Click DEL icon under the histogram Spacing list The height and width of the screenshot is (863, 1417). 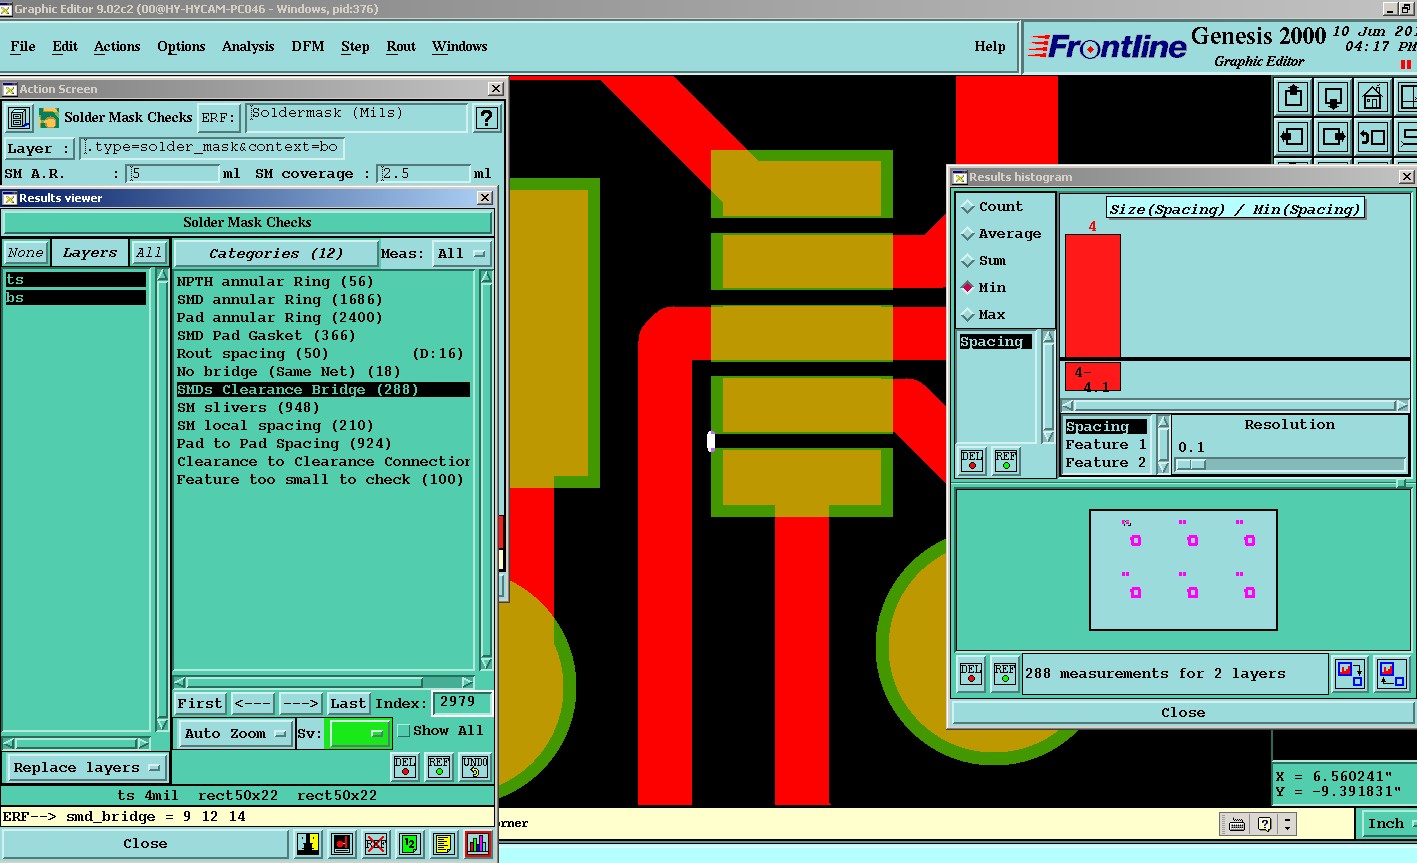pyautogui.click(x=972, y=460)
